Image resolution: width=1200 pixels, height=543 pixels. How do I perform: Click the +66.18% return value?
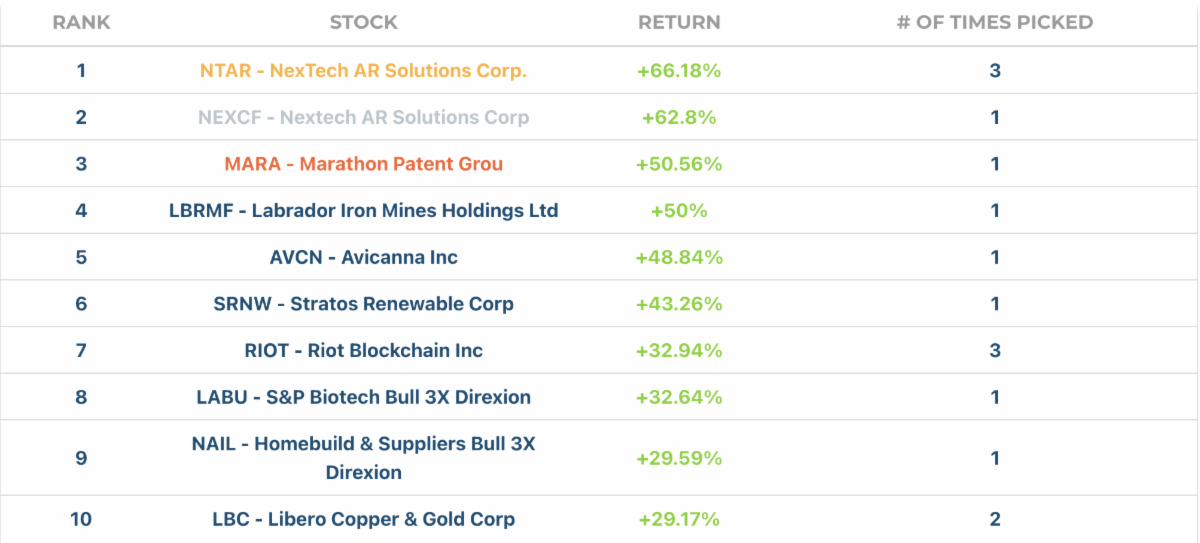click(x=679, y=71)
